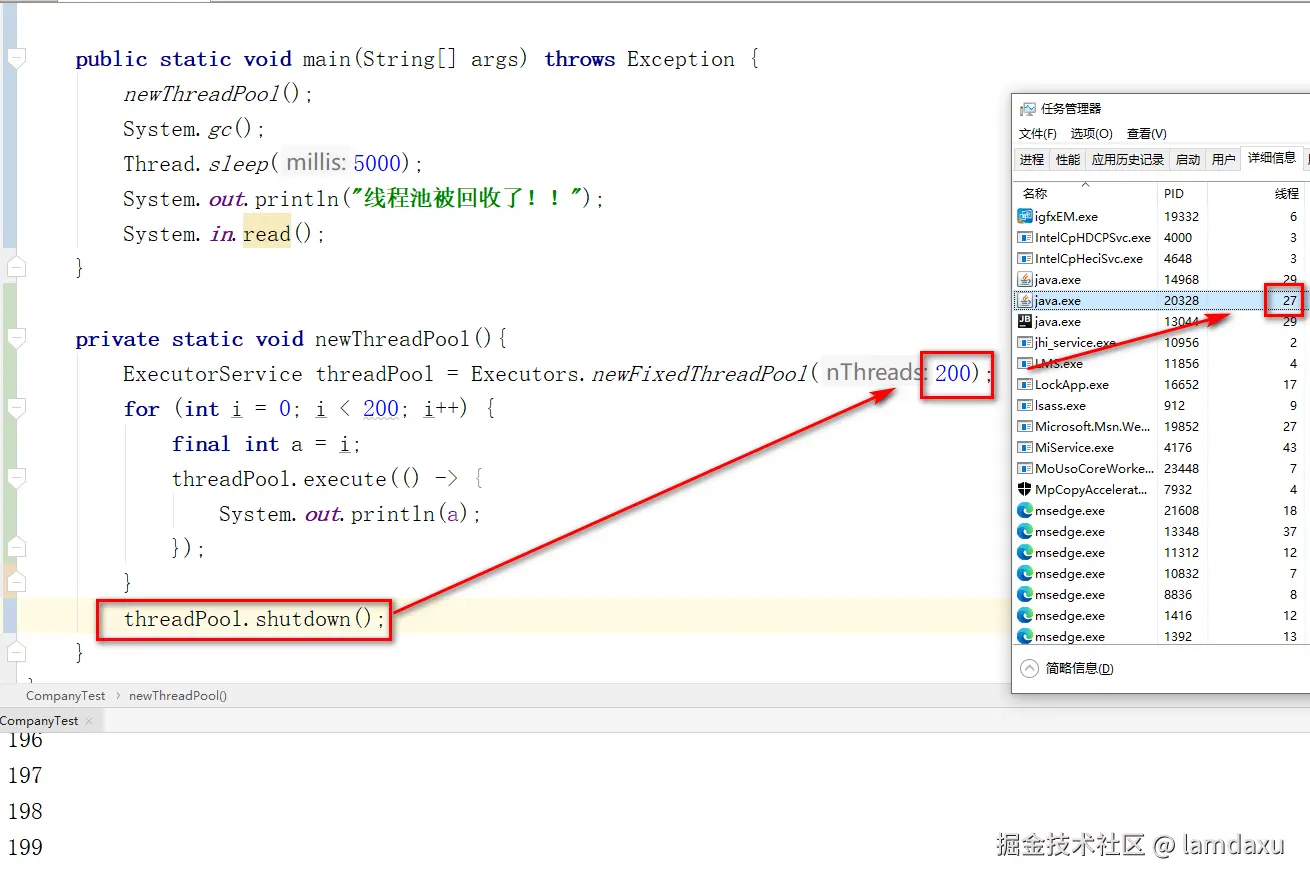This screenshot has width=1310, height=883.
Task: Click the Java icon of PID 20328 row
Action: pos(1025,300)
